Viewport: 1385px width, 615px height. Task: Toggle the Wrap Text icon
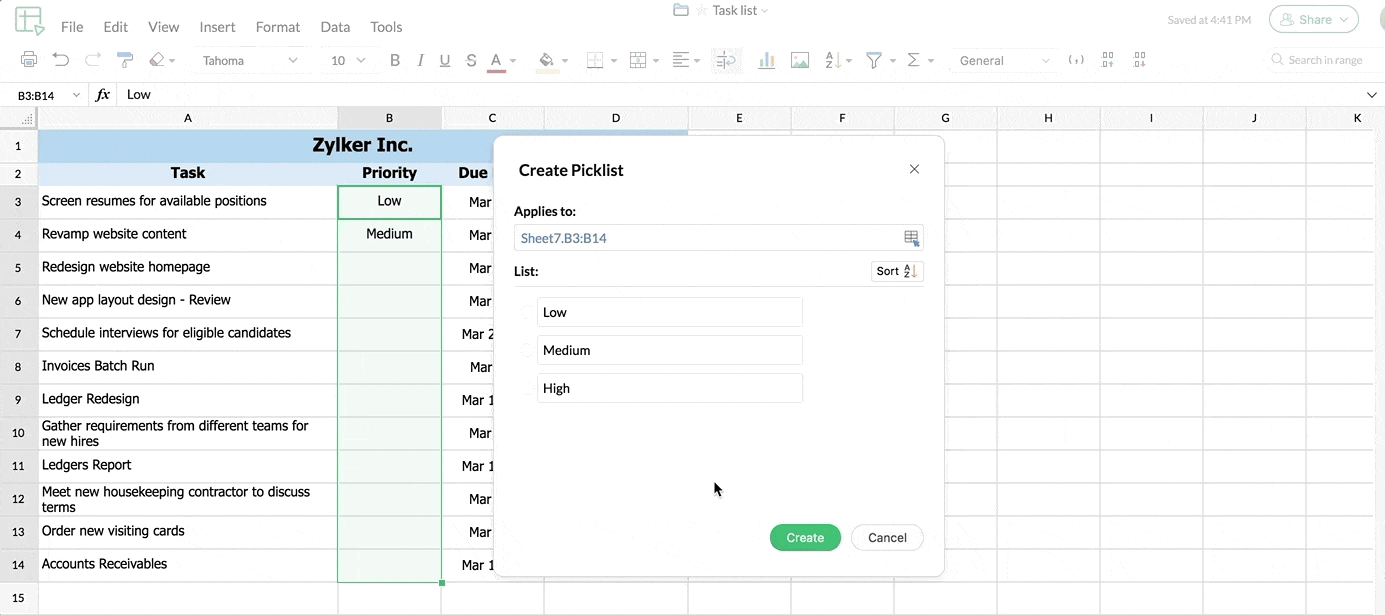(726, 60)
